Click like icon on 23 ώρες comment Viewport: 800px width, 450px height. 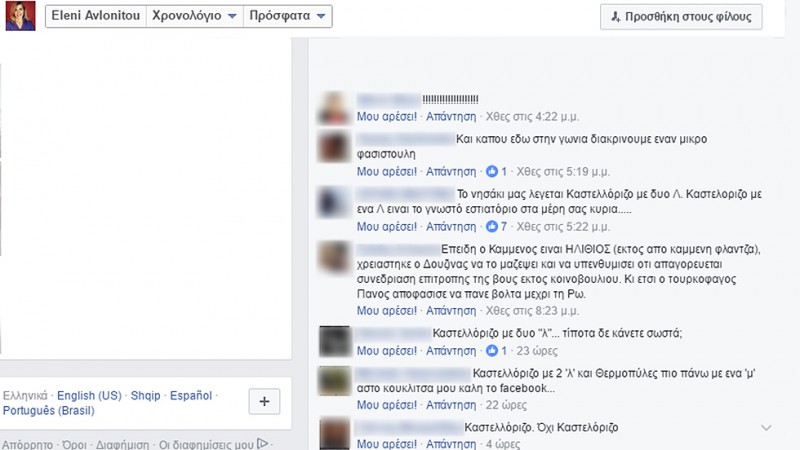pos(492,351)
